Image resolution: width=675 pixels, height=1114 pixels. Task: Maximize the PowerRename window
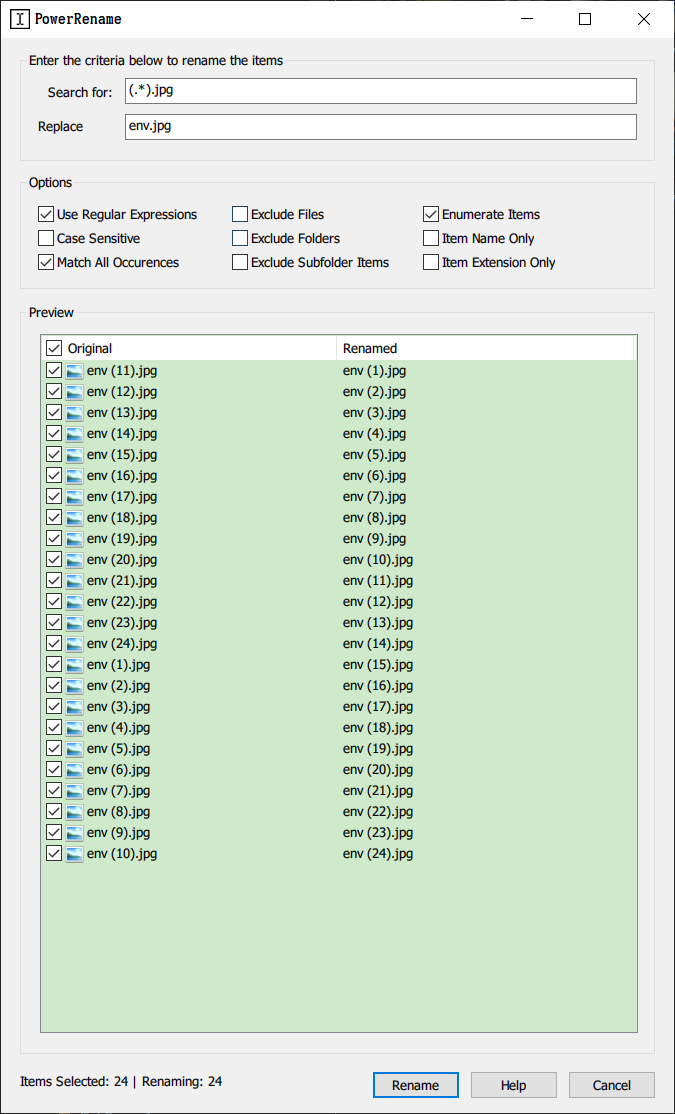[x=585, y=19]
